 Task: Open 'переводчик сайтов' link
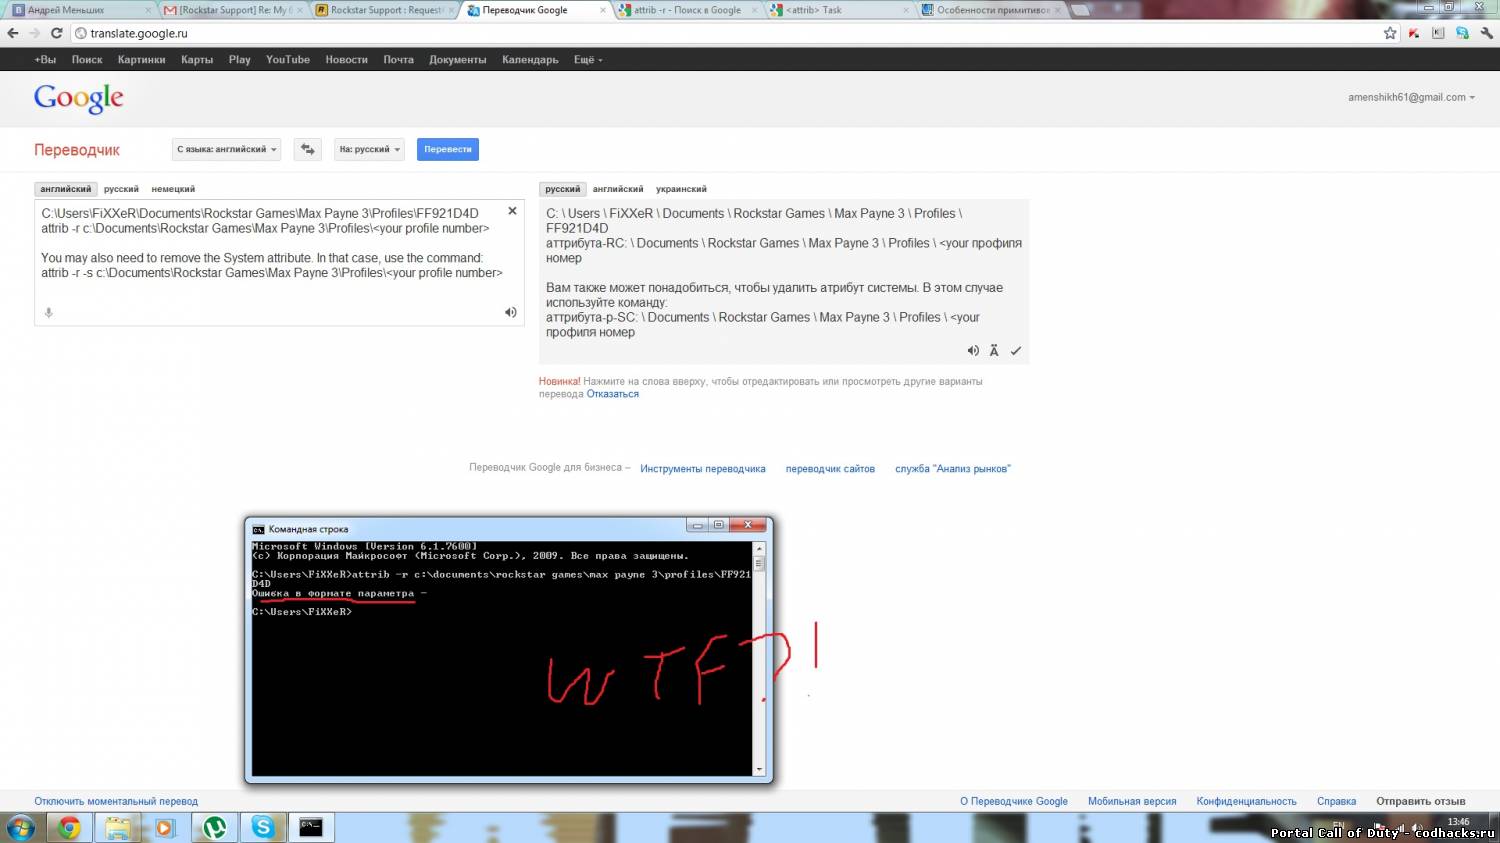click(830, 469)
